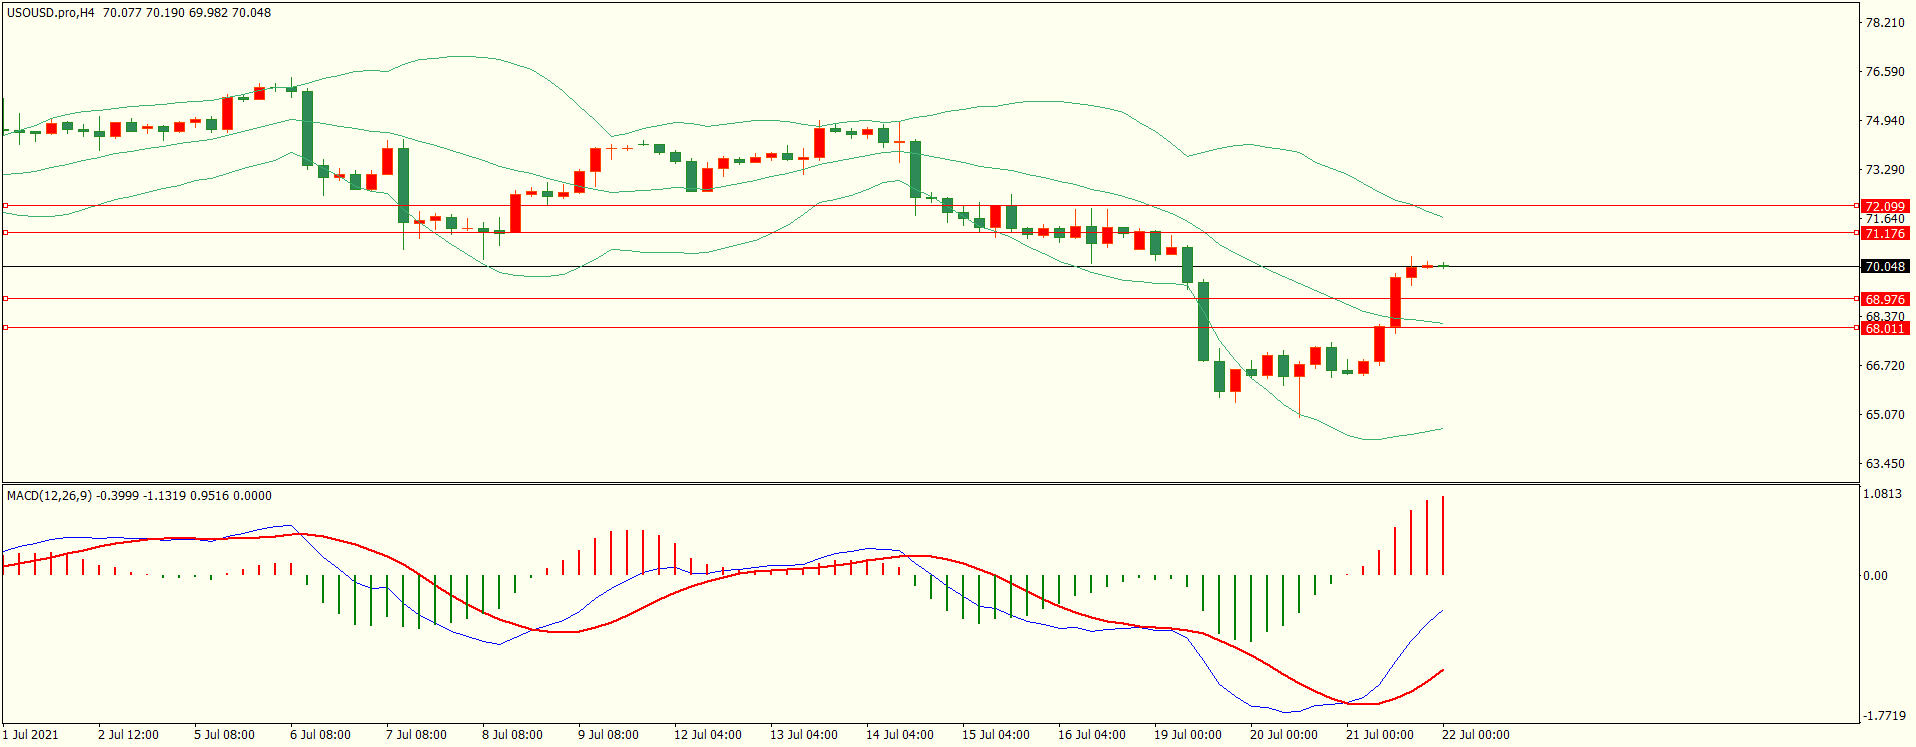The height and width of the screenshot is (747, 1916).
Task: Click the 63.450 price axis value
Action: tap(1884, 464)
